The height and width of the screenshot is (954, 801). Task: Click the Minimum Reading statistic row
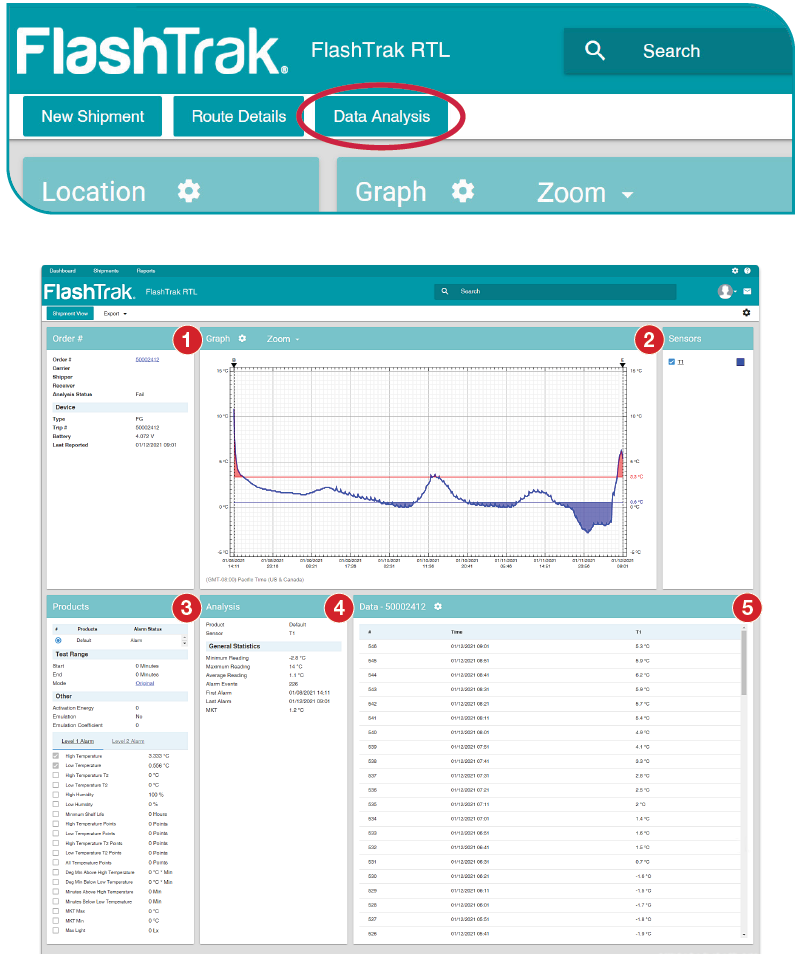coord(272,658)
